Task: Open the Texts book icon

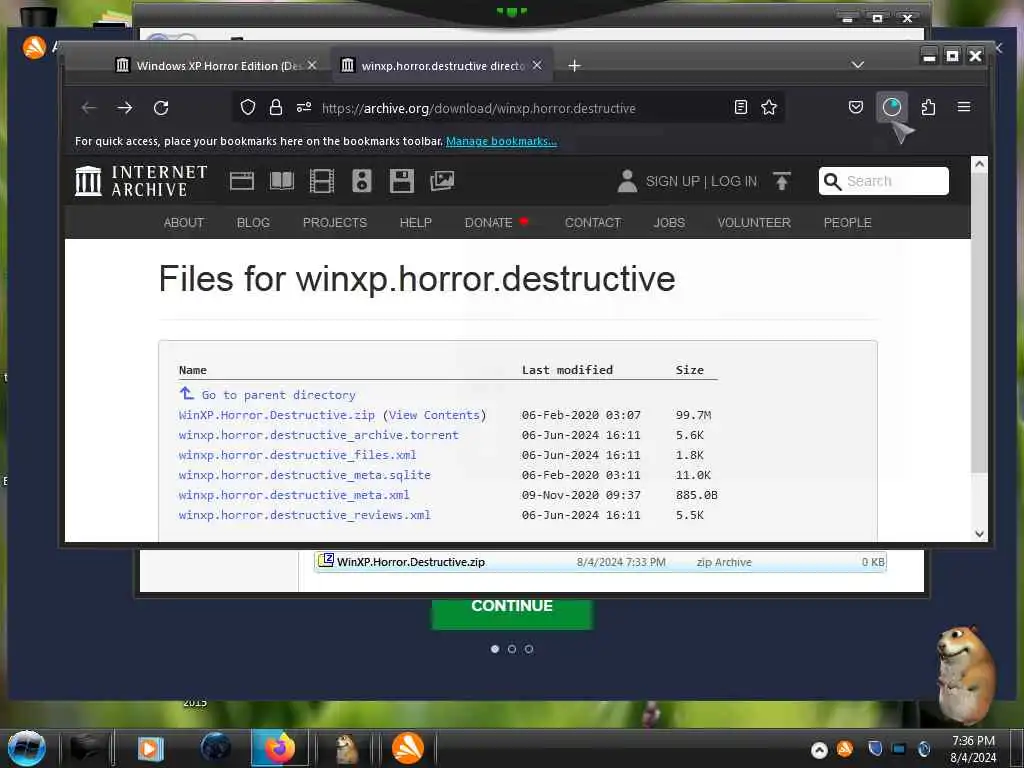Action: pos(281,181)
